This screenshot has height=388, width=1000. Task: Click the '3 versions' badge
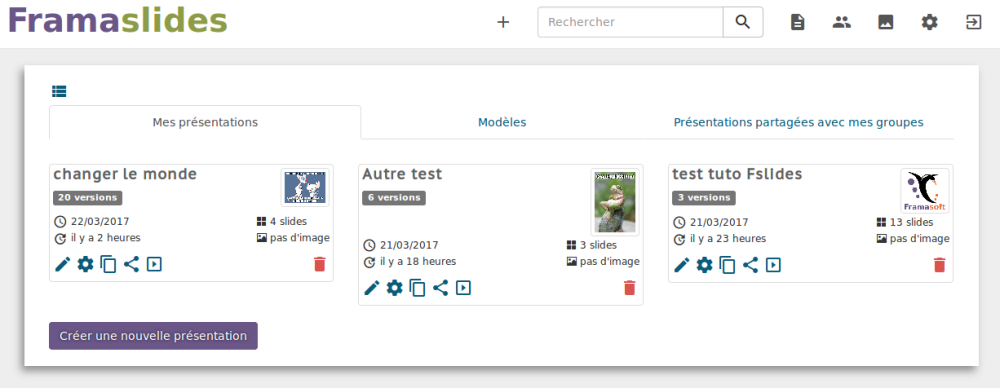[703, 198]
